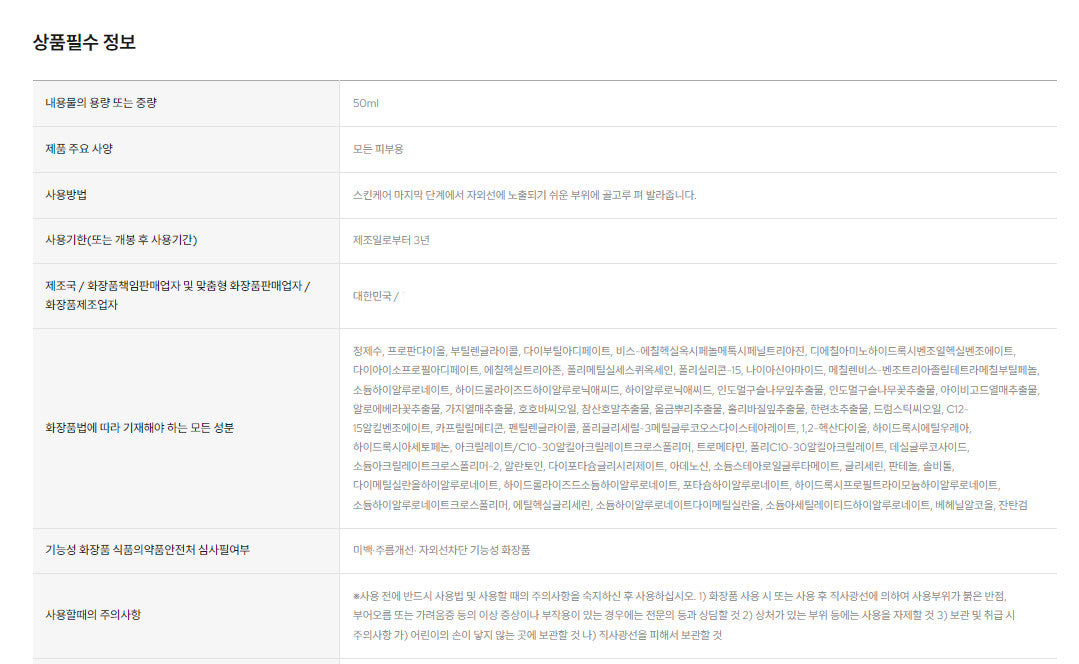Select the 미백·주름개선·자외선차단 기능성 화장품 value

(441, 550)
